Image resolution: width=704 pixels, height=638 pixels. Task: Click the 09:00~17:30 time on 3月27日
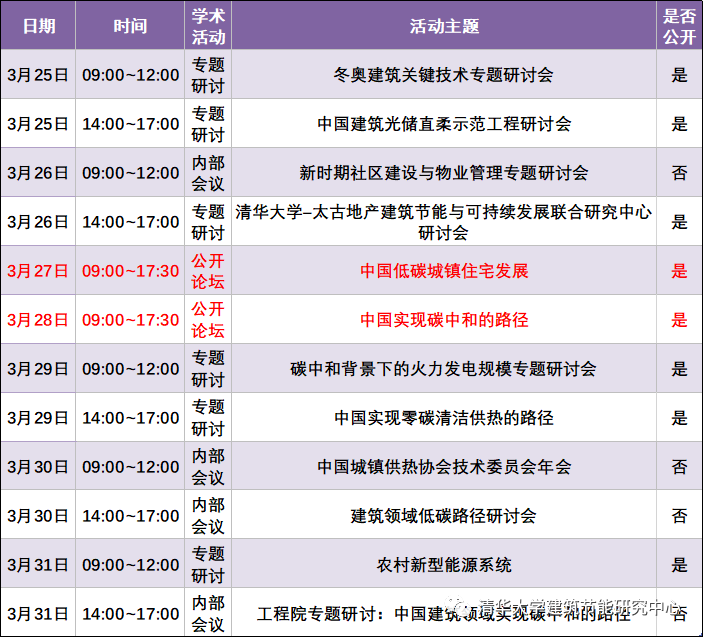point(130,271)
